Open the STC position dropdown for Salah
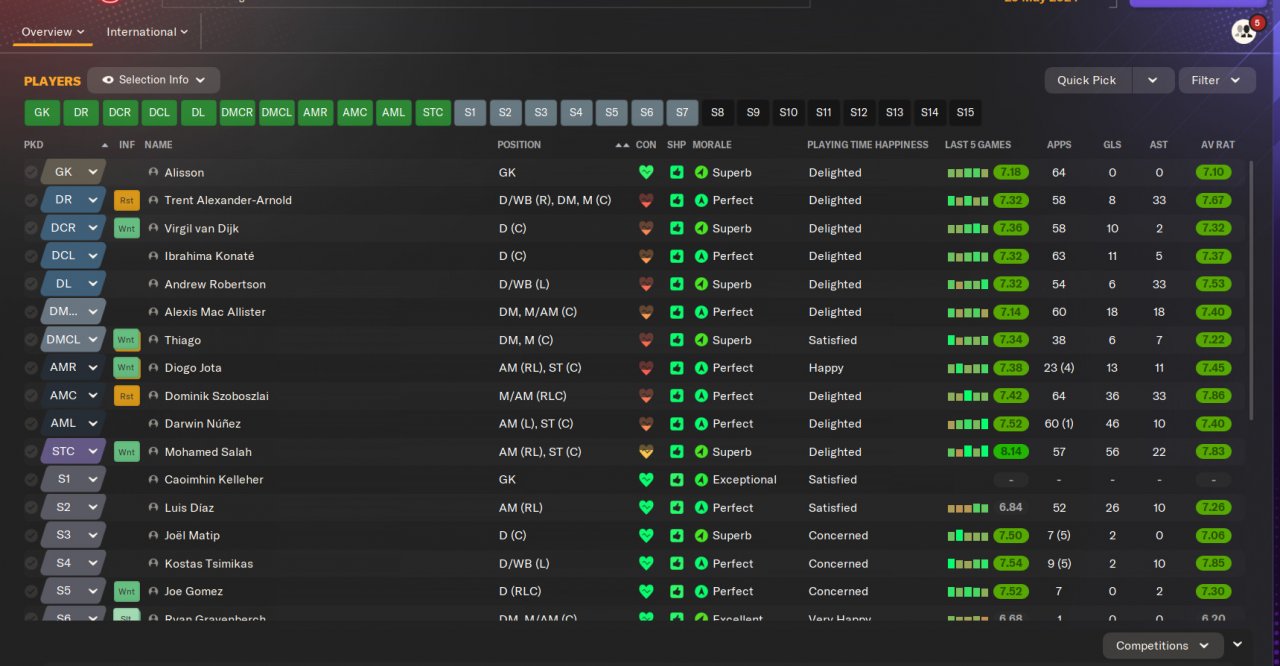Image resolution: width=1280 pixels, height=666 pixels. tap(73, 452)
